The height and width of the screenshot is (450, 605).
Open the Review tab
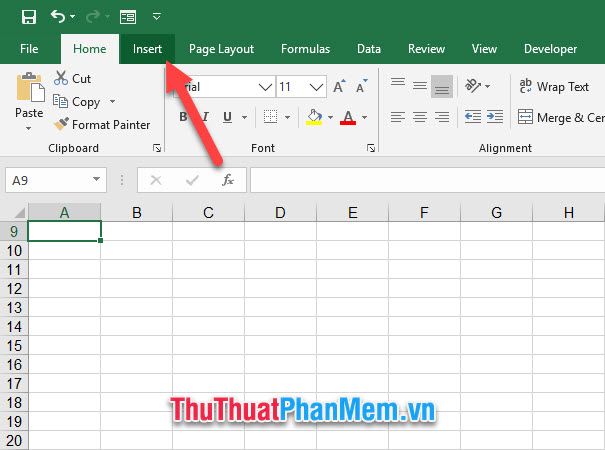[426, 49]
